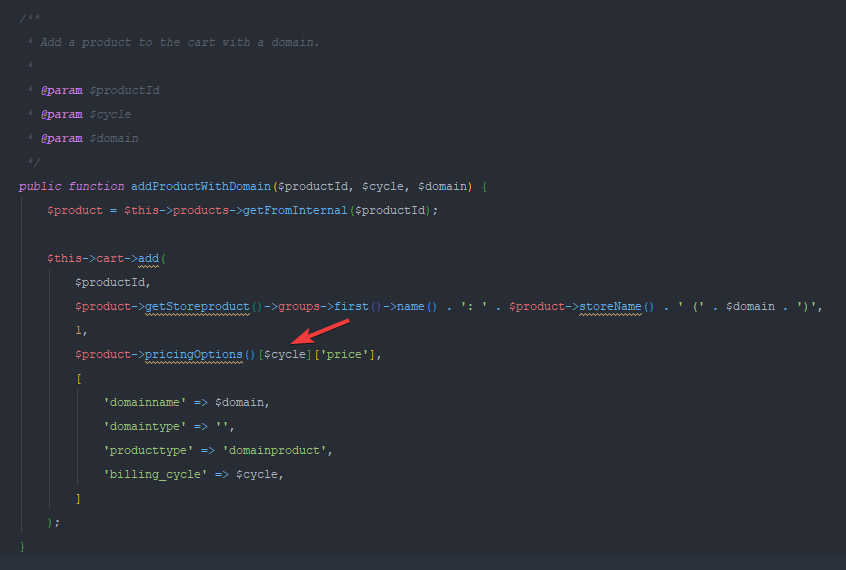This screenshot has height=570, width=846.
Task: Click the function keyword
Action: click(97, 186)
